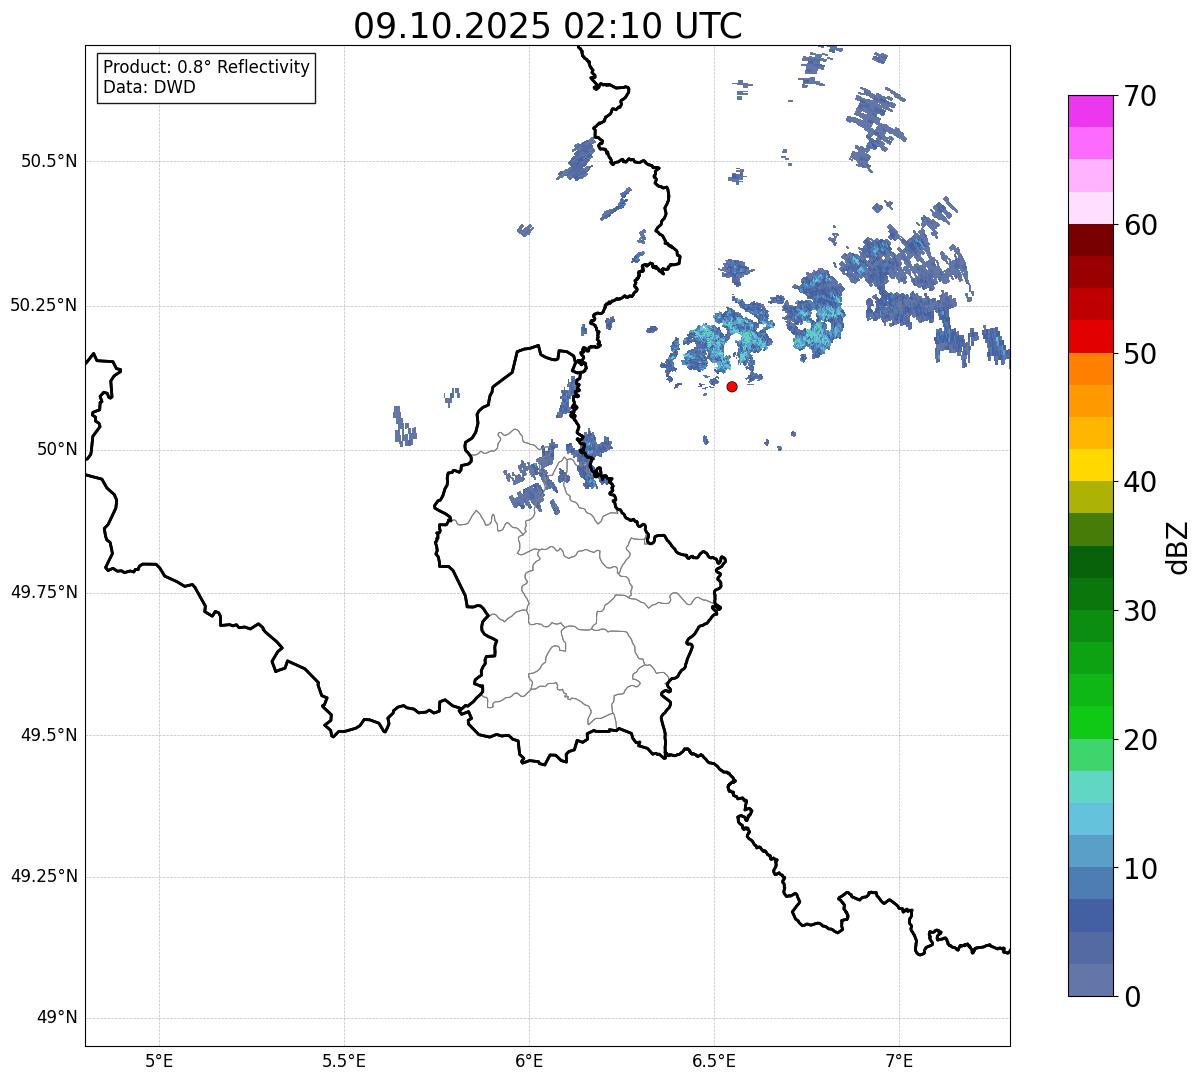Click the 10 colorbar tick label
Image resolution: width=1202 pixels, height=1081 pixels.
click(1140, 869)
